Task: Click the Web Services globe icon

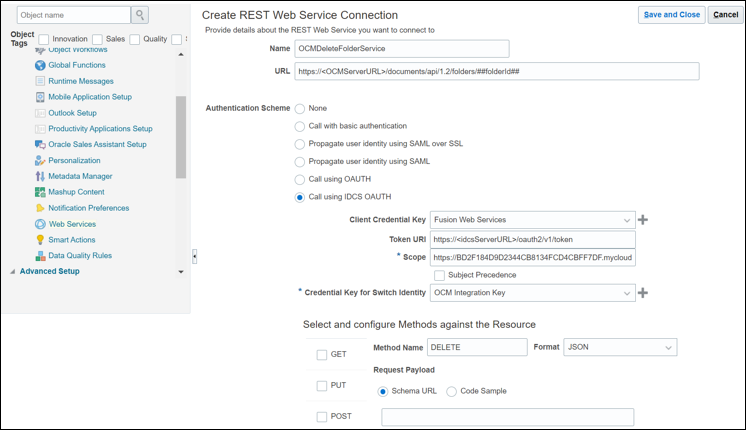Action: point(39,224)
